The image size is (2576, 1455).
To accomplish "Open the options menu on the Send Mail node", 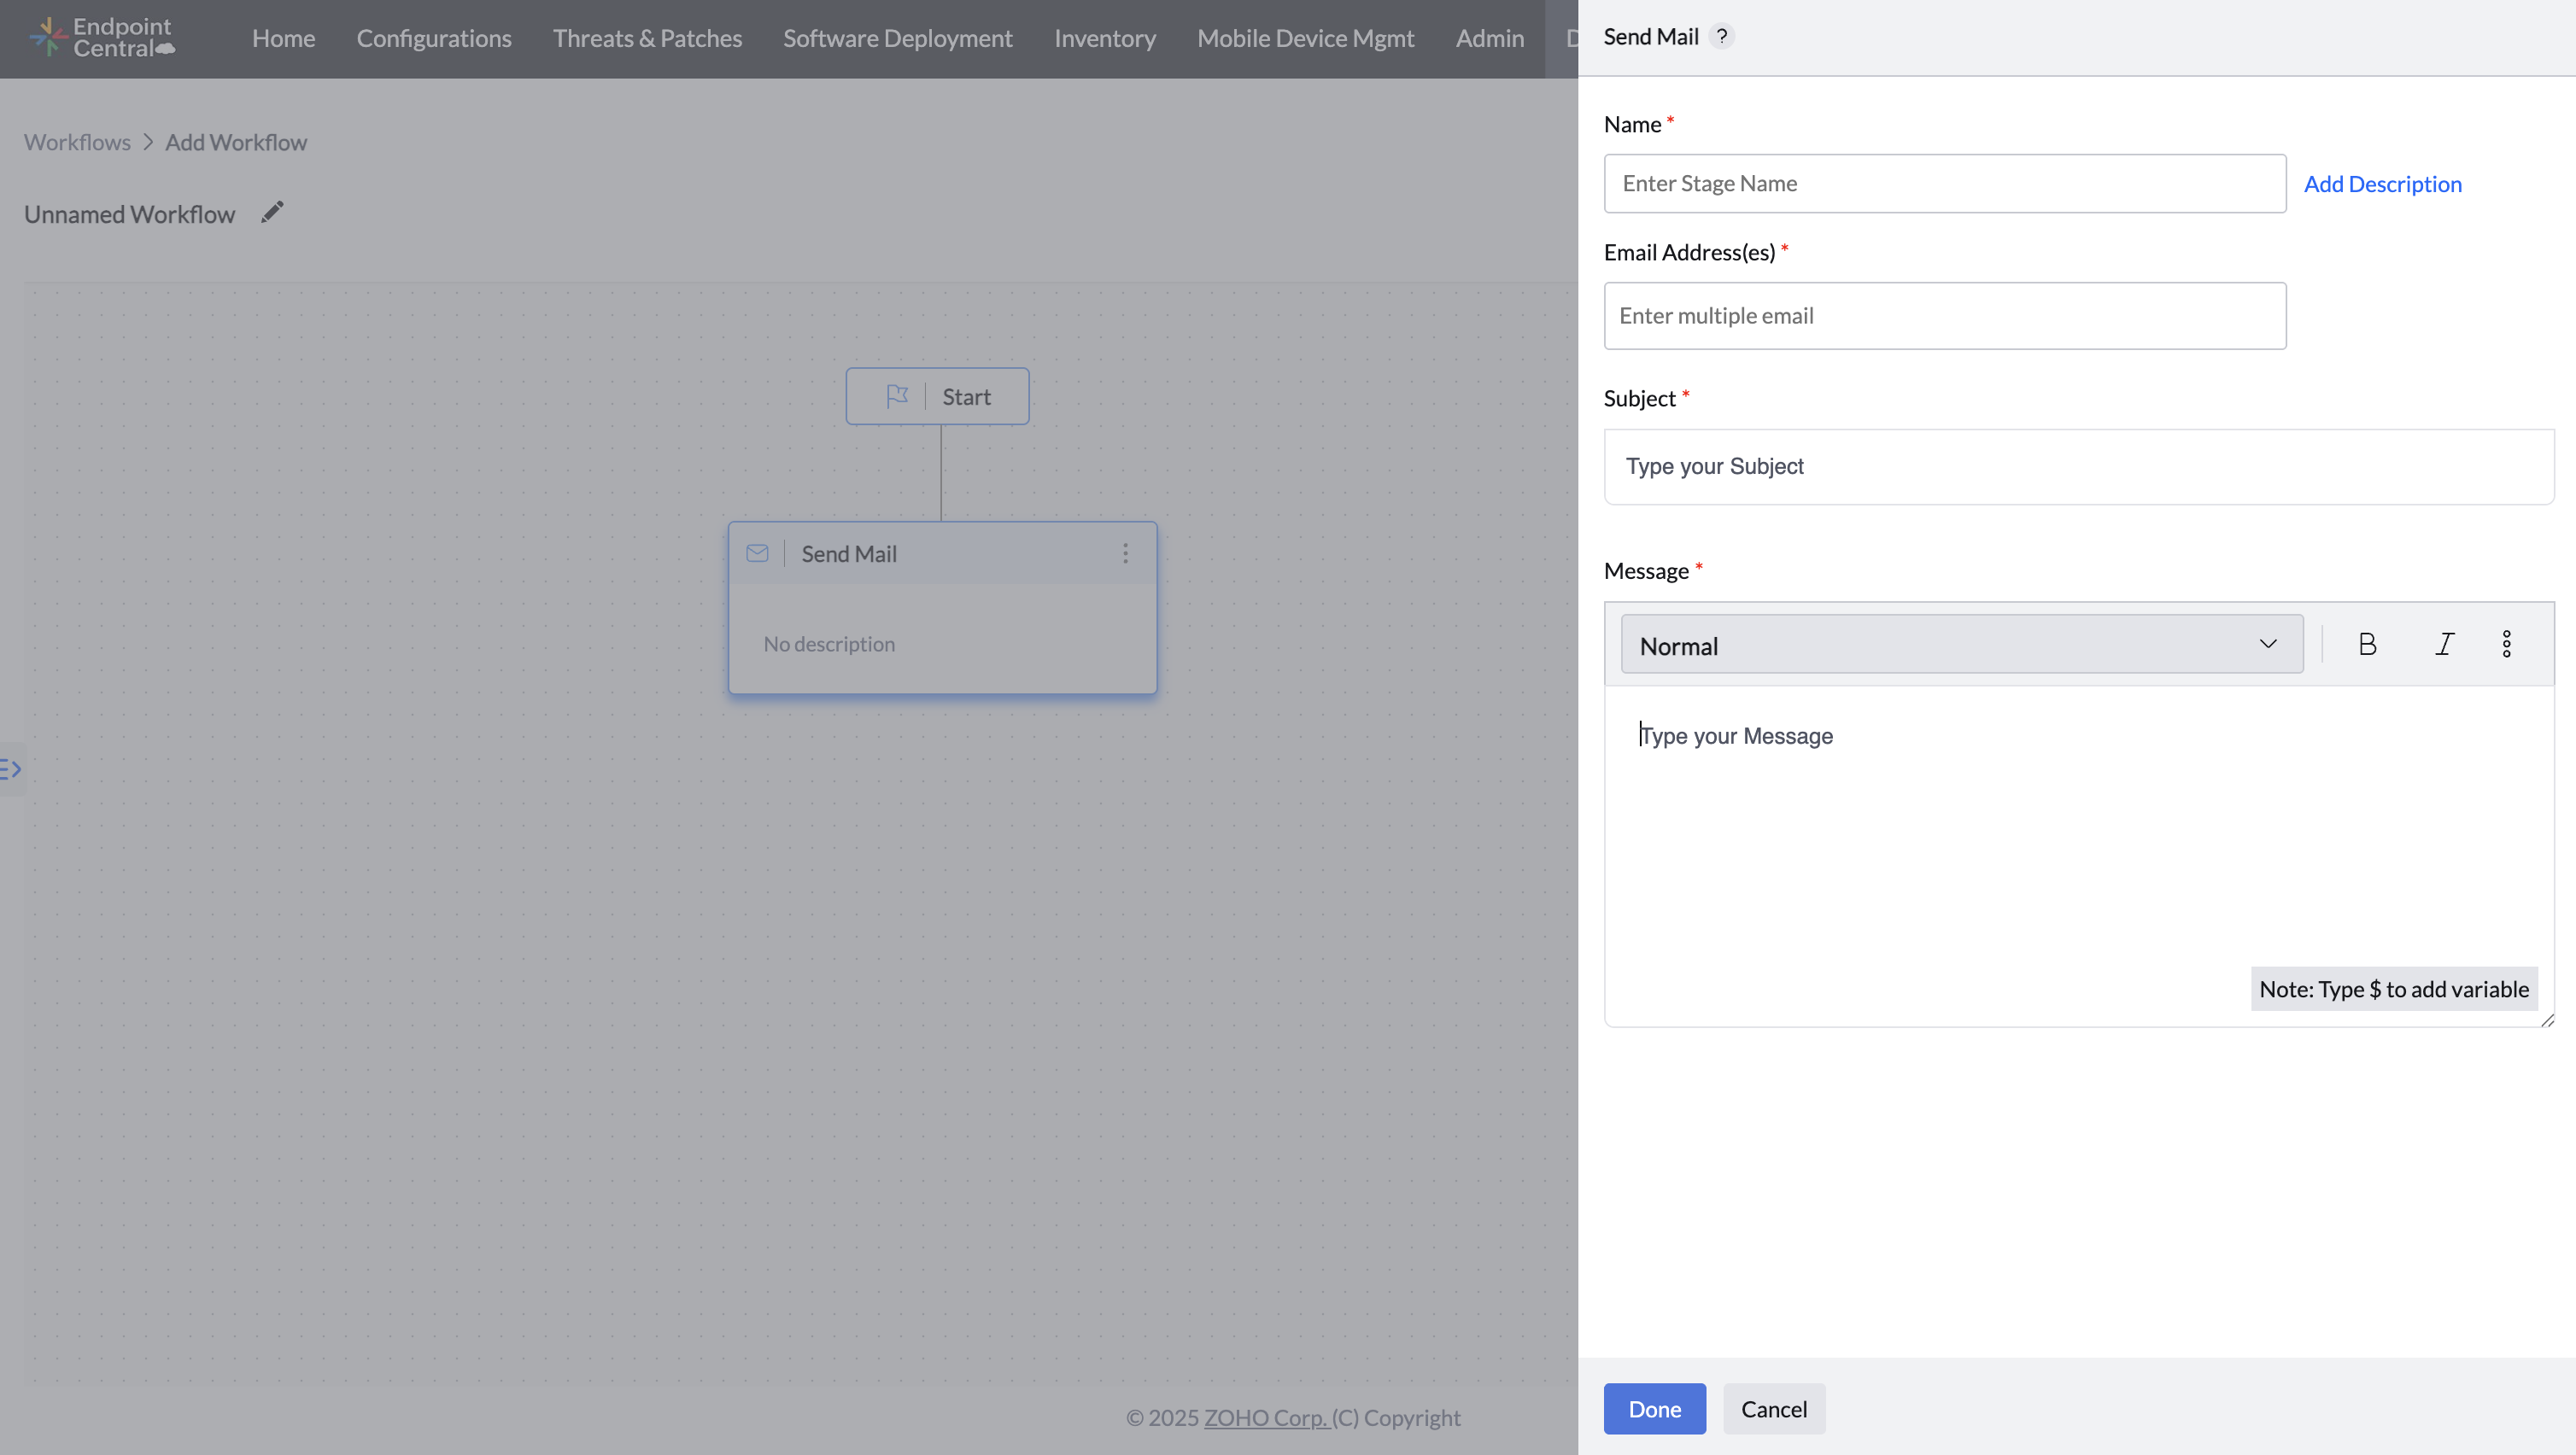I will pyautogui.click(x=1125, y=553).
